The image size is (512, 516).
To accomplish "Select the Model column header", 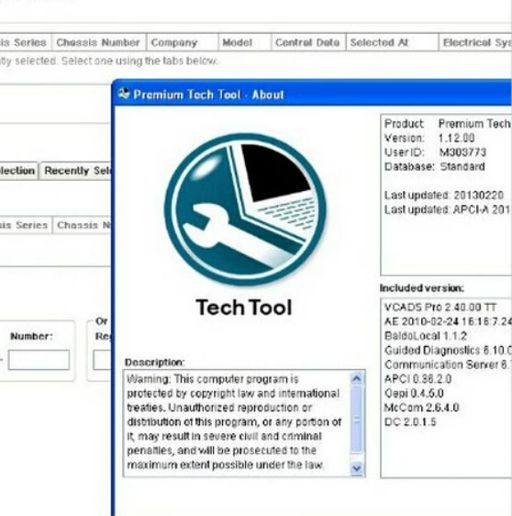I will point(245,43).
